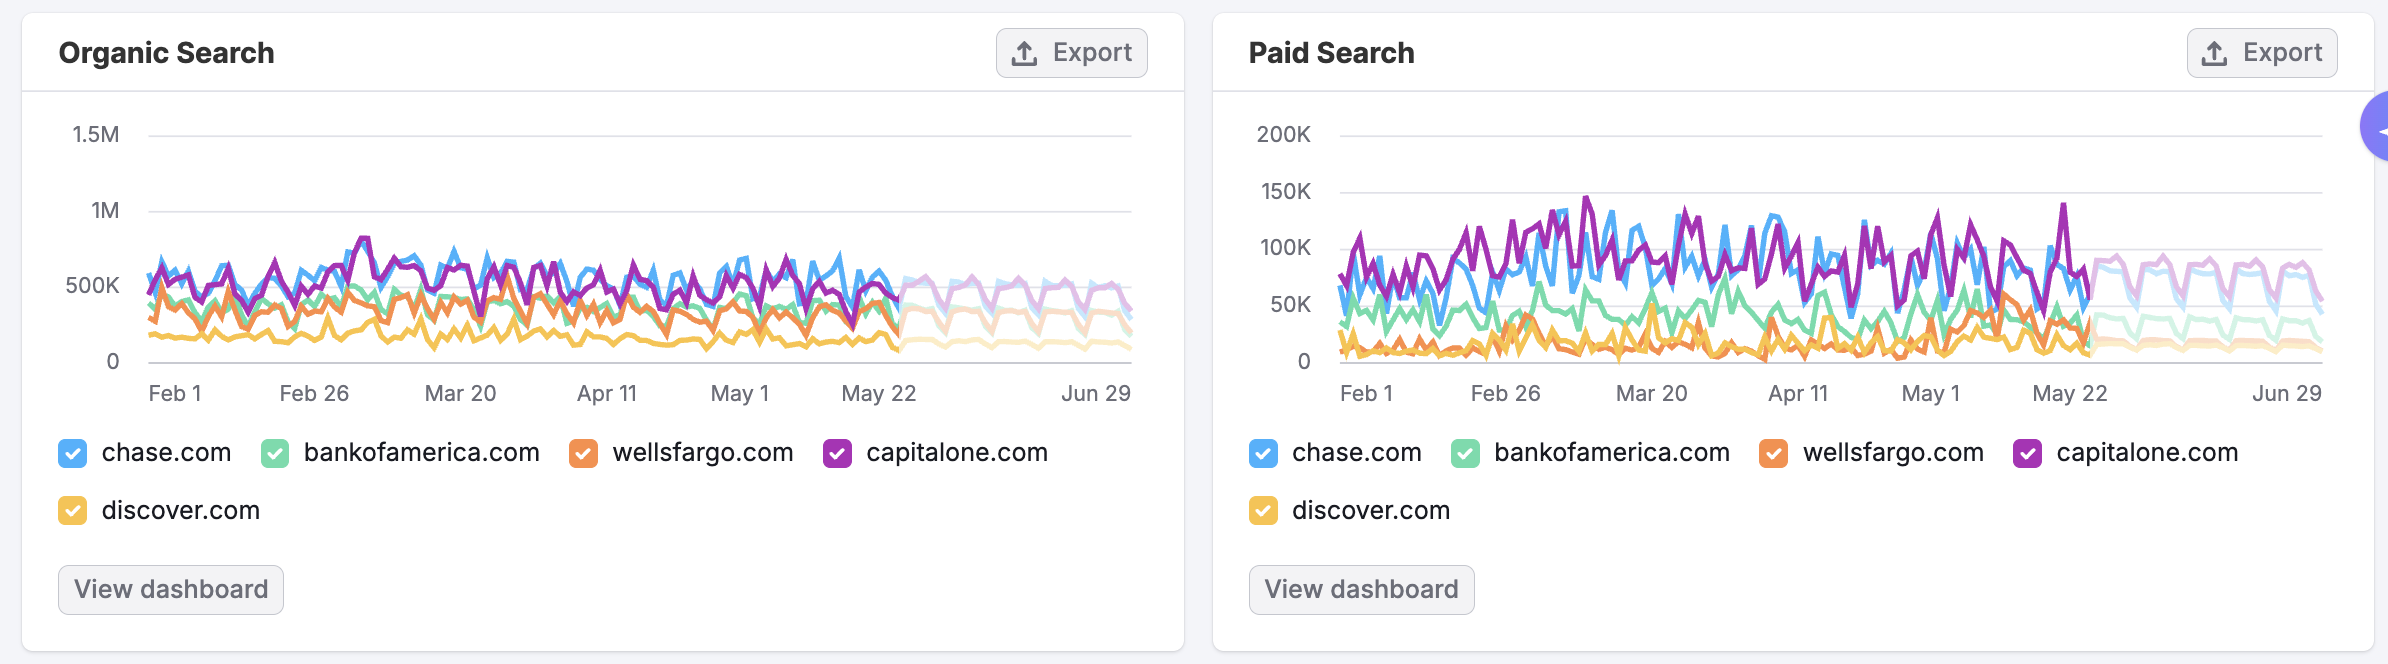Disable wellsfargo.com checkbox in Organic Search
2388x664 pixels.
[583, 454]
